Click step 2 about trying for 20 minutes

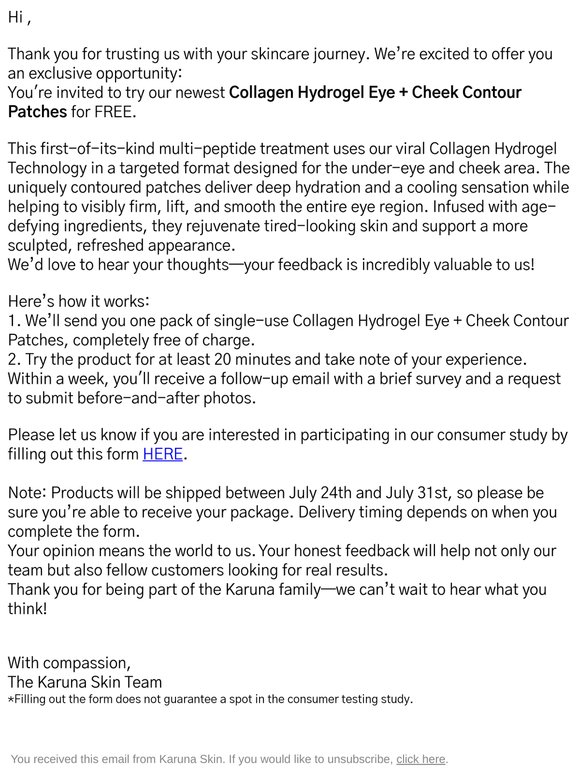tap(267, 359)
